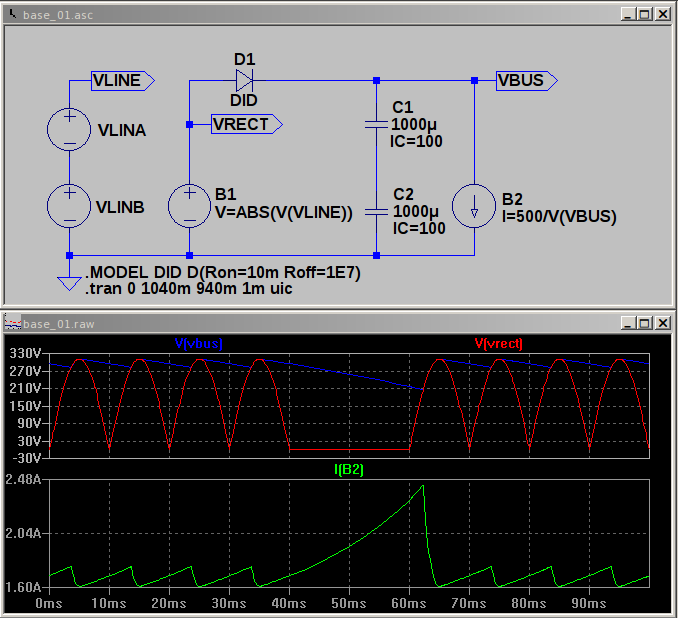Click the VLINA source name label
The width and height of the screenshot is (678, 618).
122,130
